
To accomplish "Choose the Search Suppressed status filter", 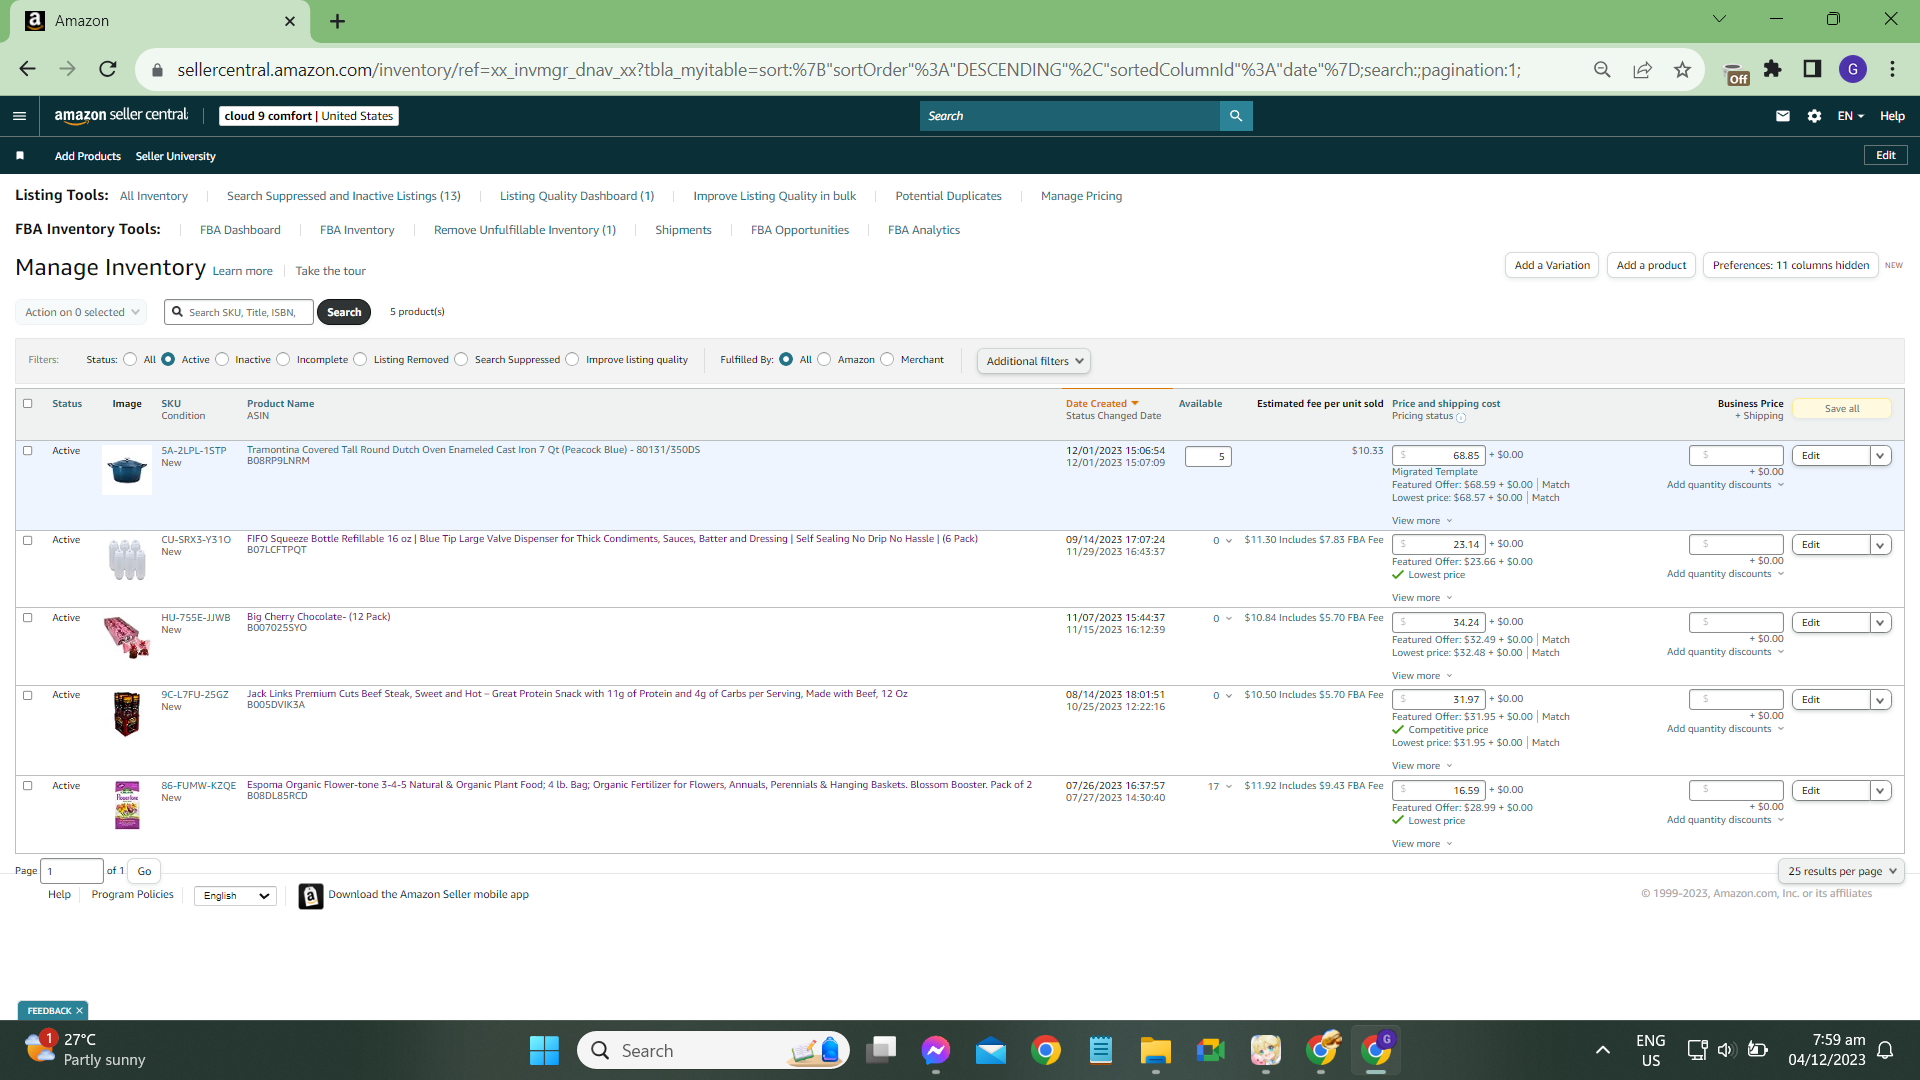I will tap(461, 360).
